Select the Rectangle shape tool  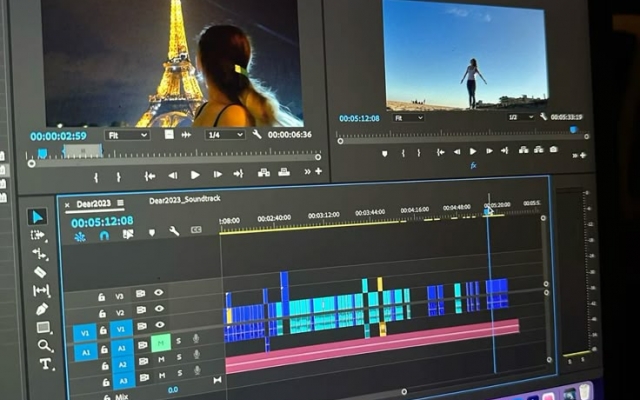[44, 327]
